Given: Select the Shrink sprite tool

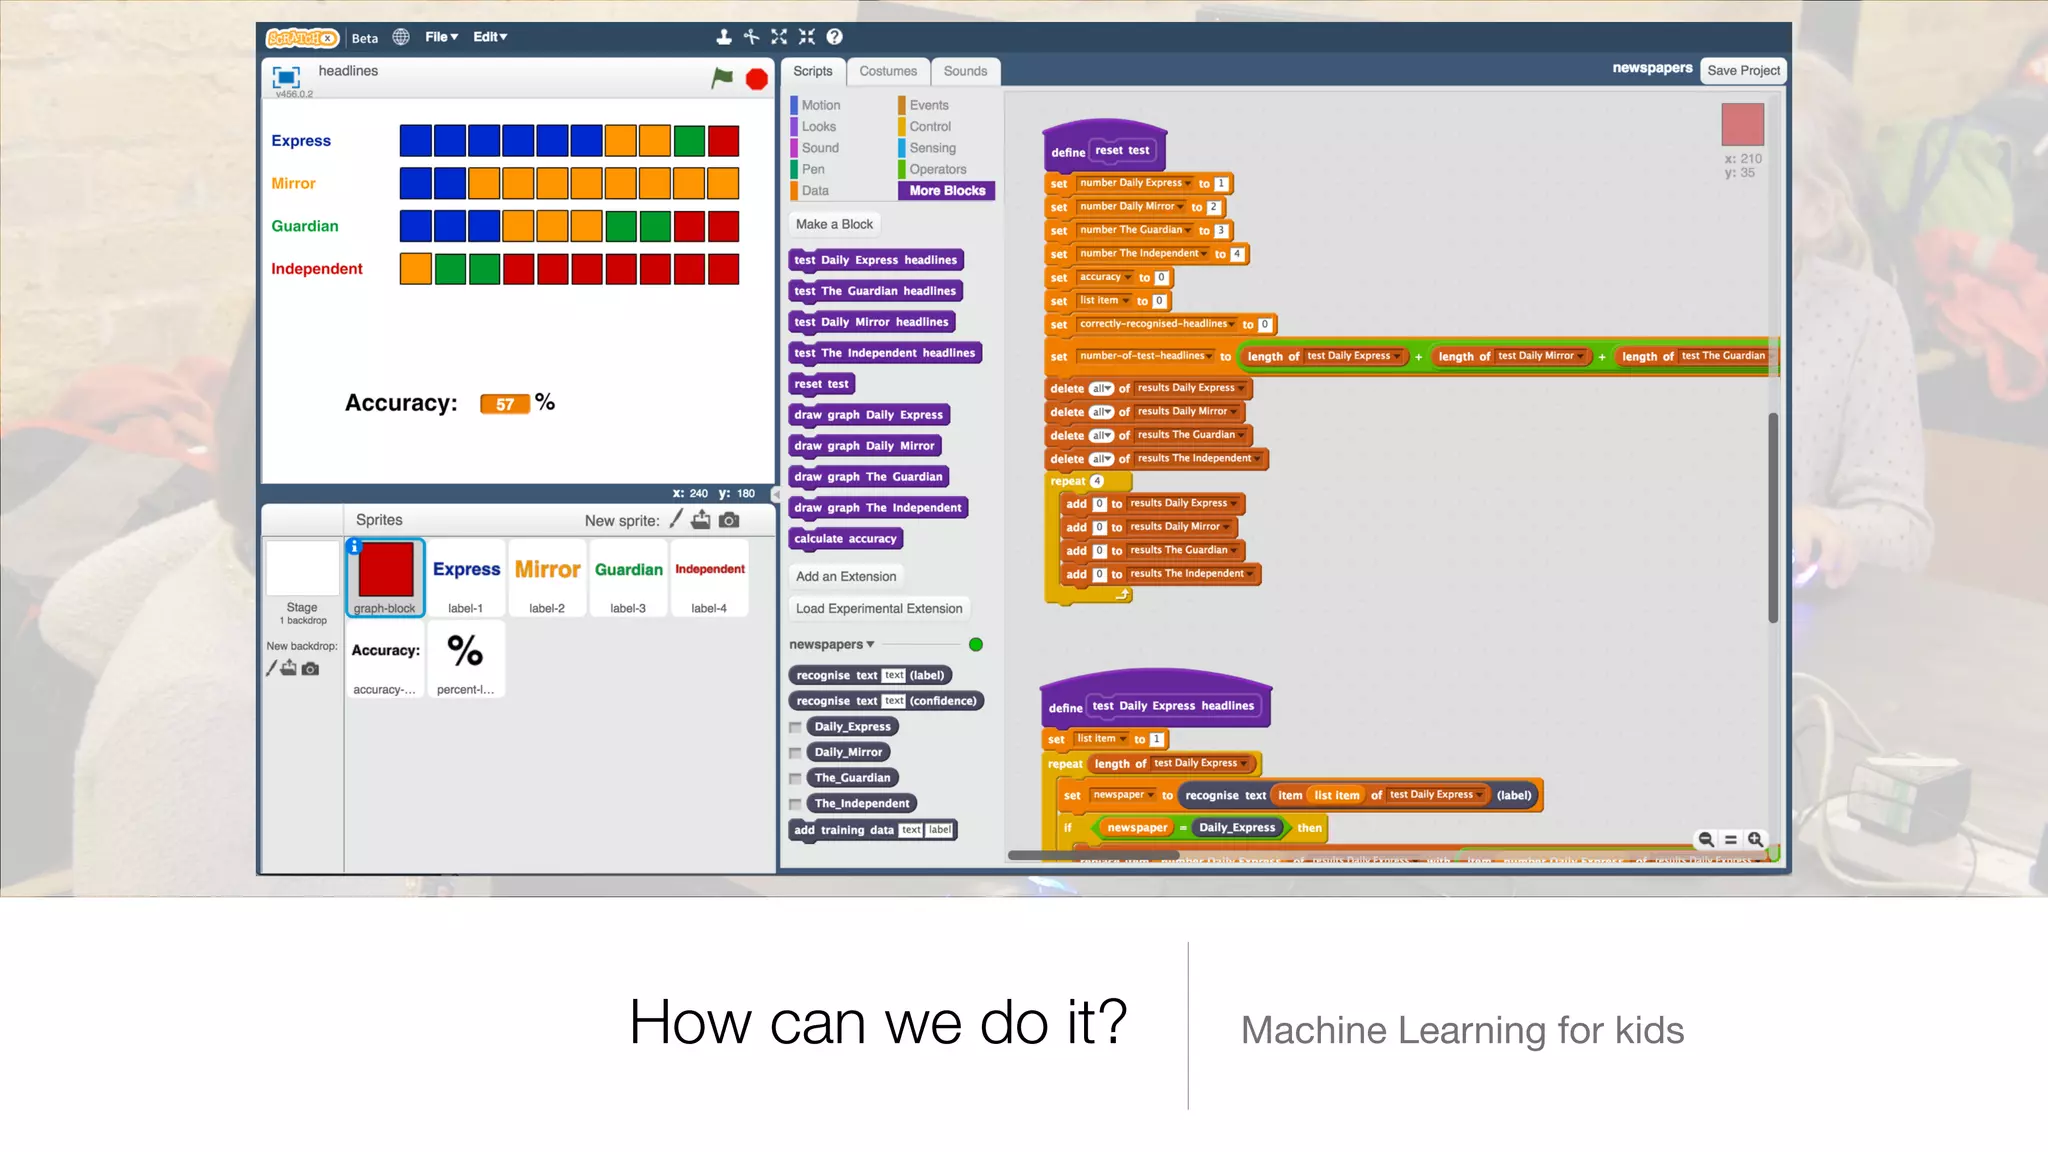Looking at the screenshot, I should point(807,37).
